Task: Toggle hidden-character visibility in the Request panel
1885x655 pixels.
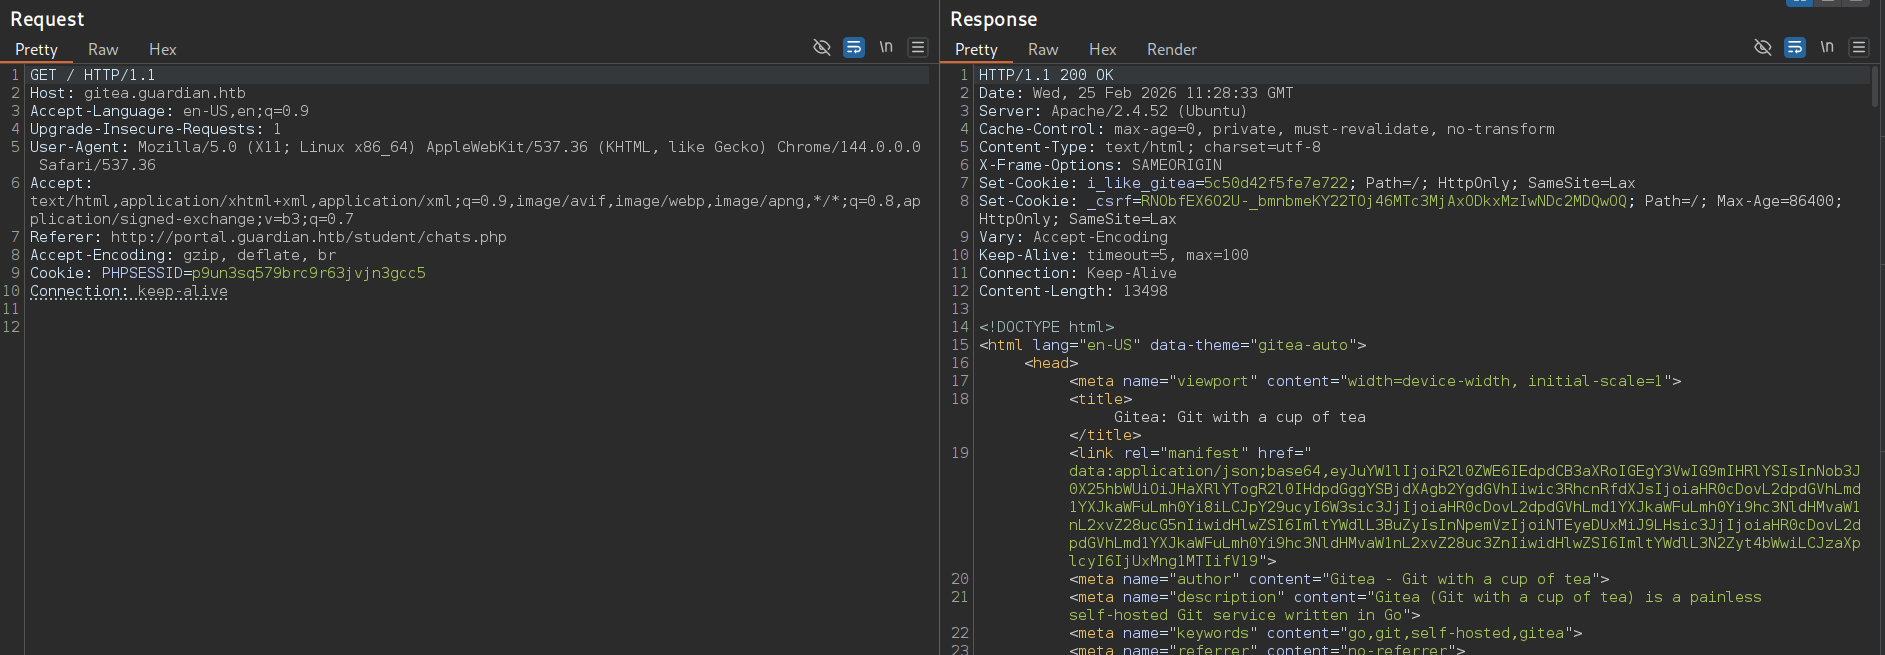Action: (822, 47)
